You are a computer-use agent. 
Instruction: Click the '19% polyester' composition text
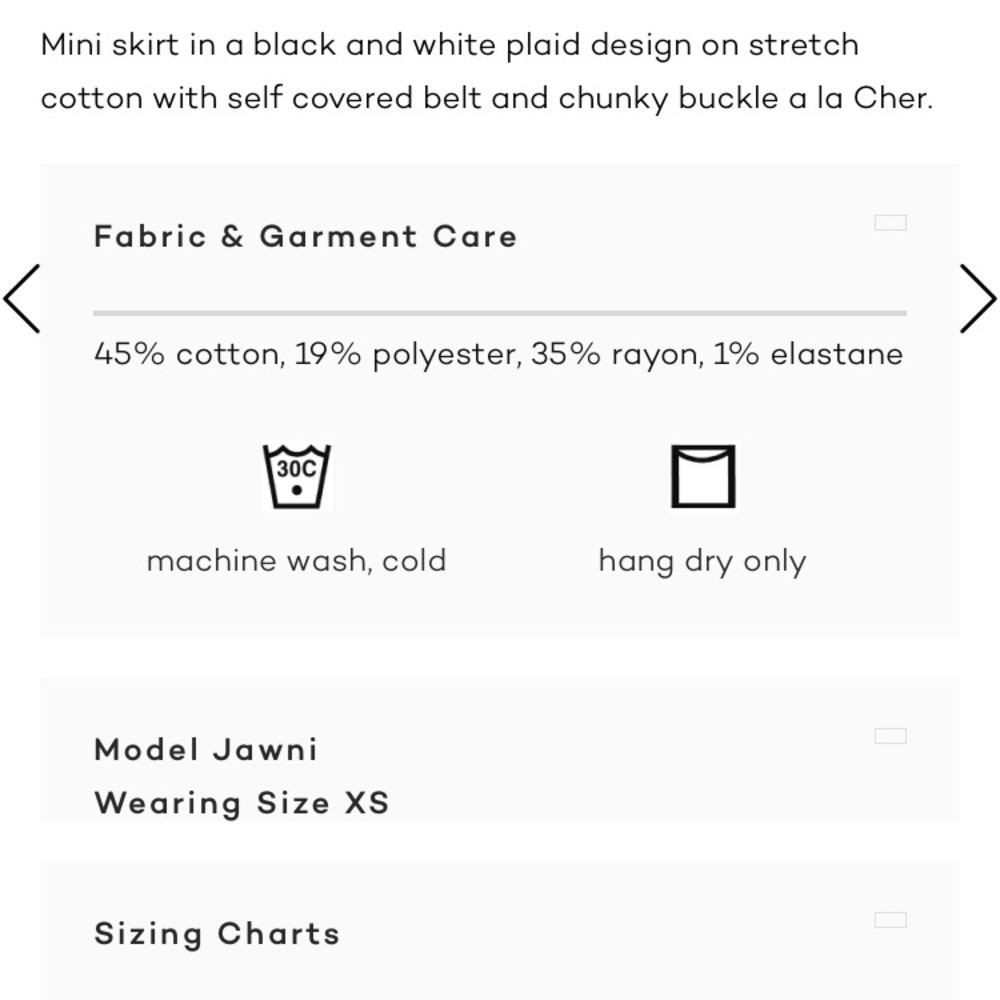(x=407, y=354)
